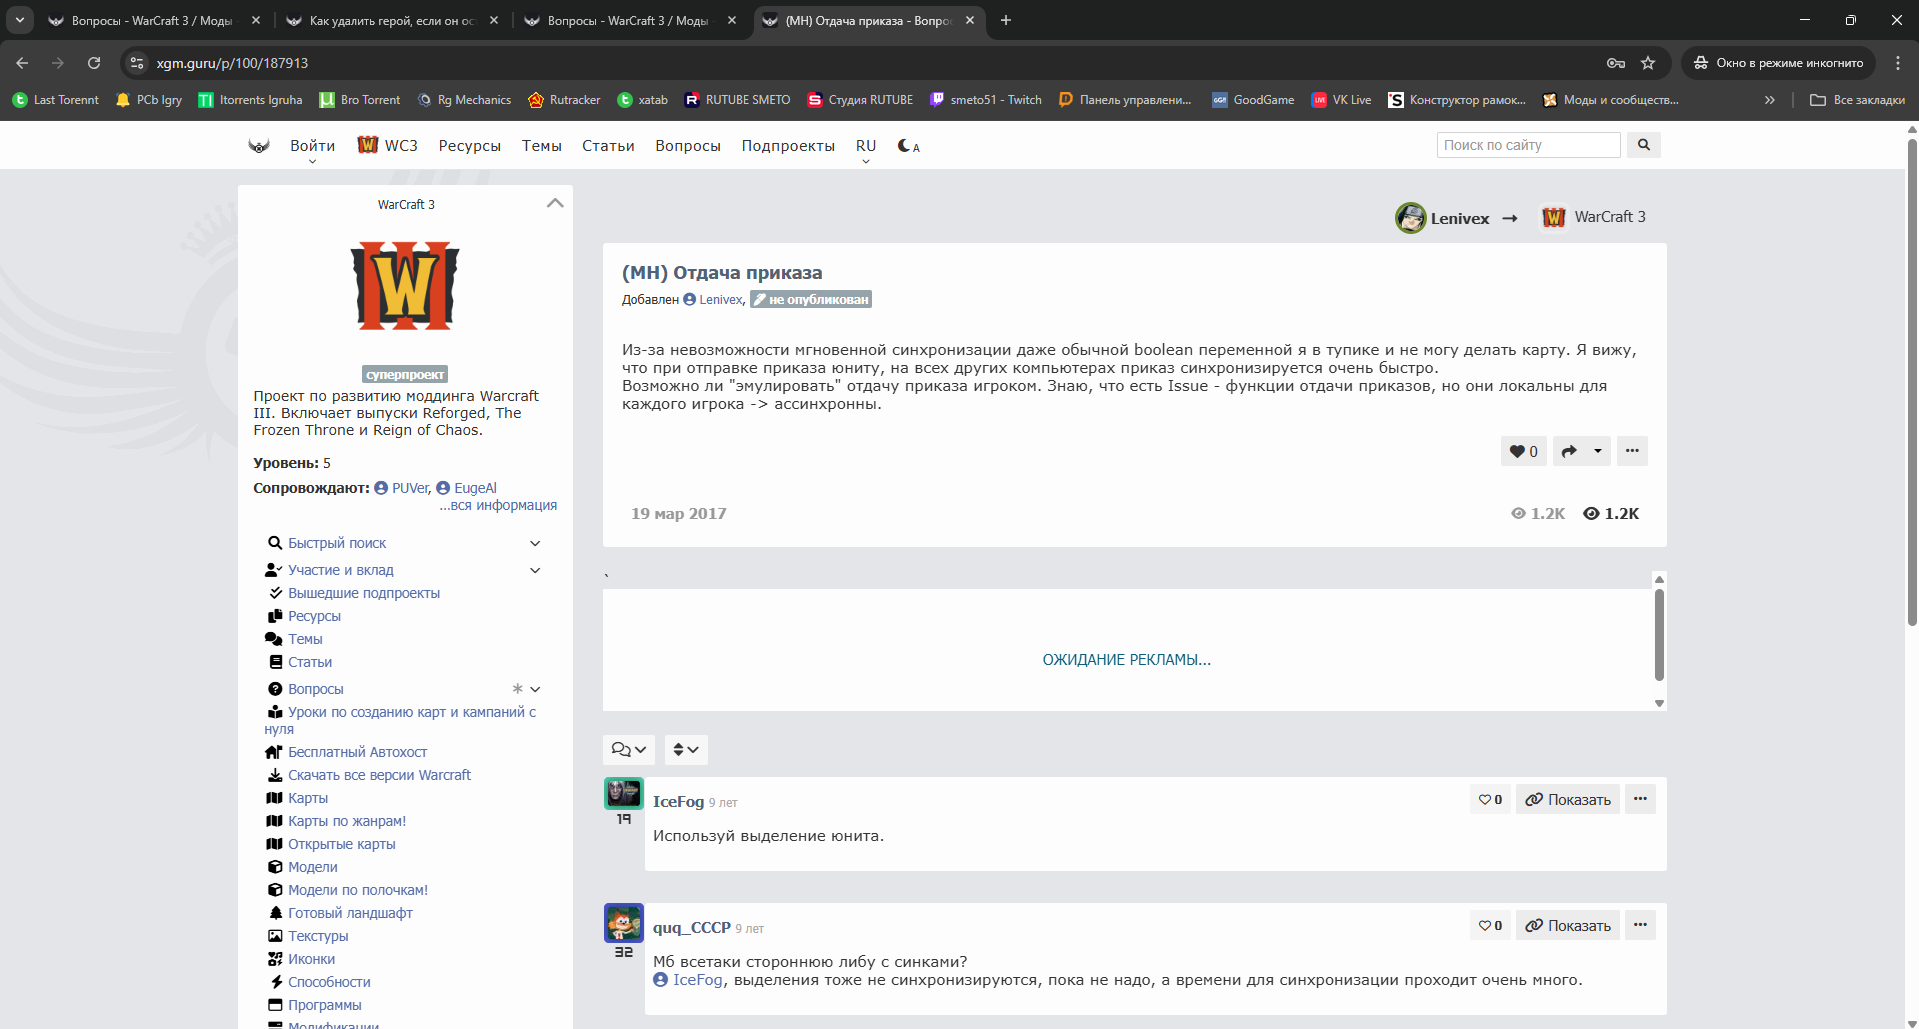
Task: Click the Статьи sidebar document icon
Action: 275,662
